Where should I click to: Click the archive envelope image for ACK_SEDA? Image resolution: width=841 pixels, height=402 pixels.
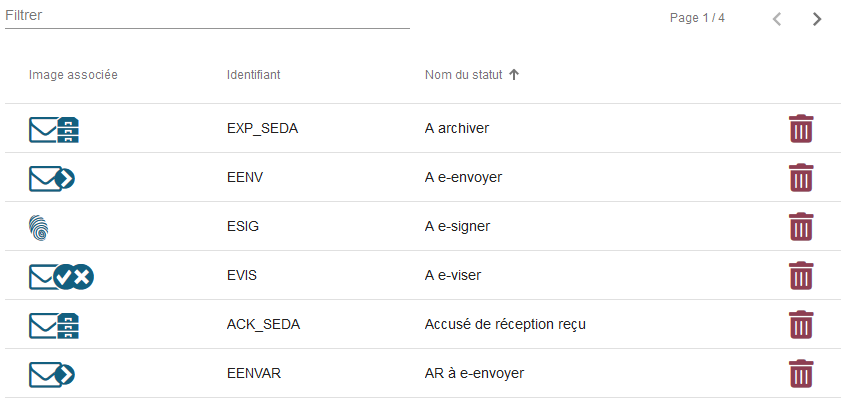[54, 325]
